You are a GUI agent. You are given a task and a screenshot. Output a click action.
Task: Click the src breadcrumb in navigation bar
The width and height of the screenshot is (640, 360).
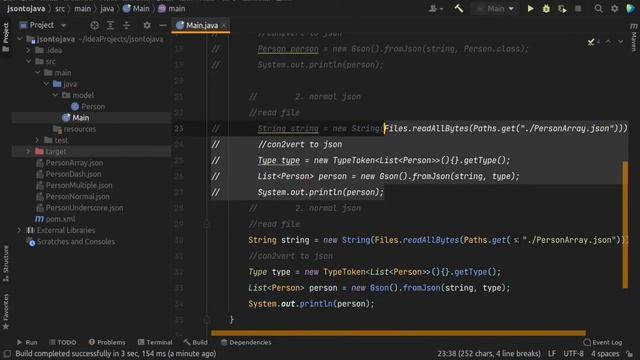point(60,9)
